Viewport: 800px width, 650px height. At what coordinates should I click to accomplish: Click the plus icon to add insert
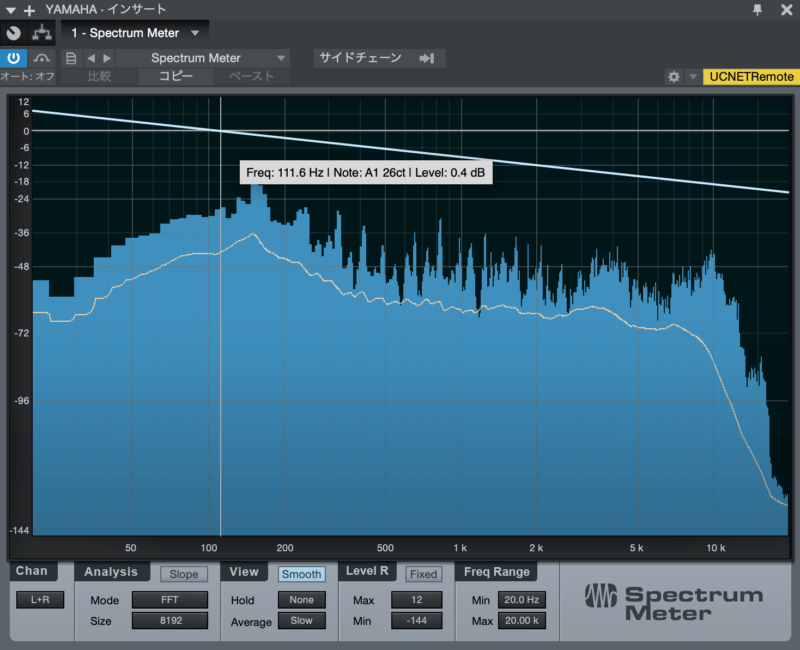28,10
